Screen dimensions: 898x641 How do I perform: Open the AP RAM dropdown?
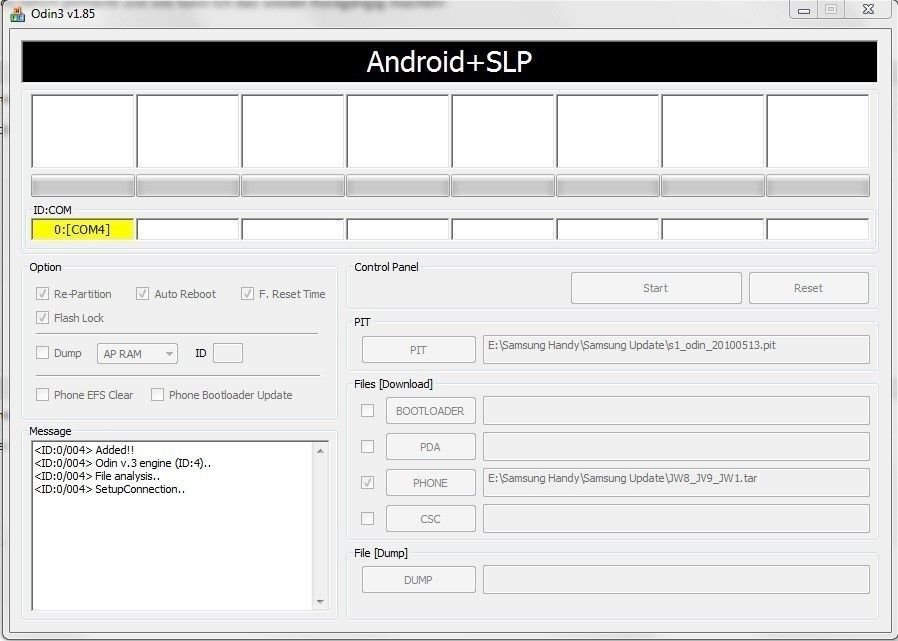tap(137, 354)
